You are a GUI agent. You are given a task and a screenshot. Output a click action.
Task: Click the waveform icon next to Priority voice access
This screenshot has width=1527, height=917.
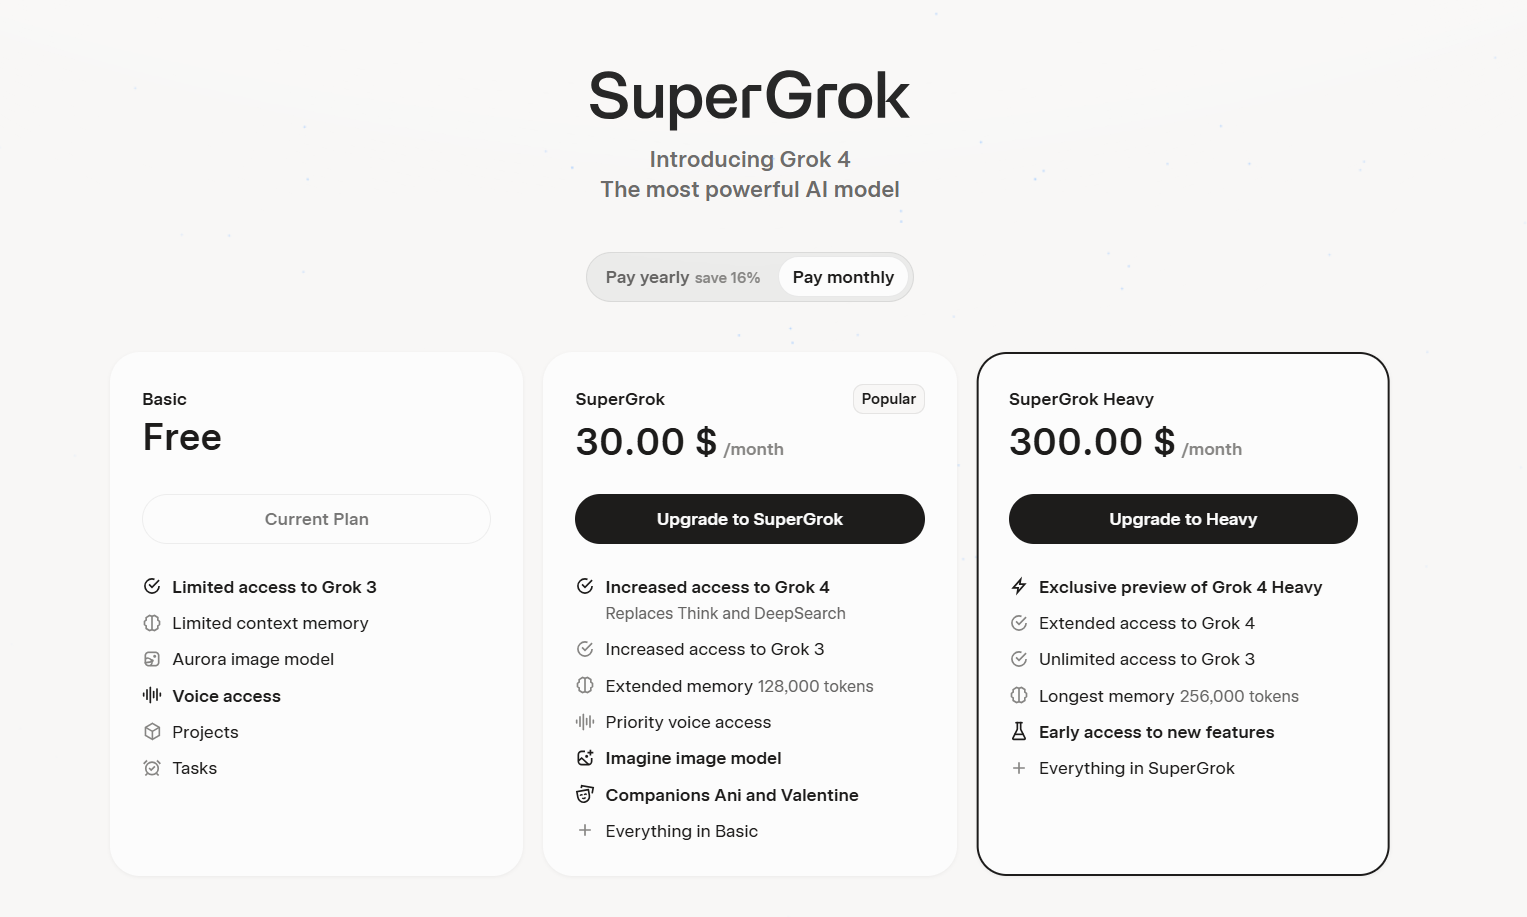click(585, 722)
